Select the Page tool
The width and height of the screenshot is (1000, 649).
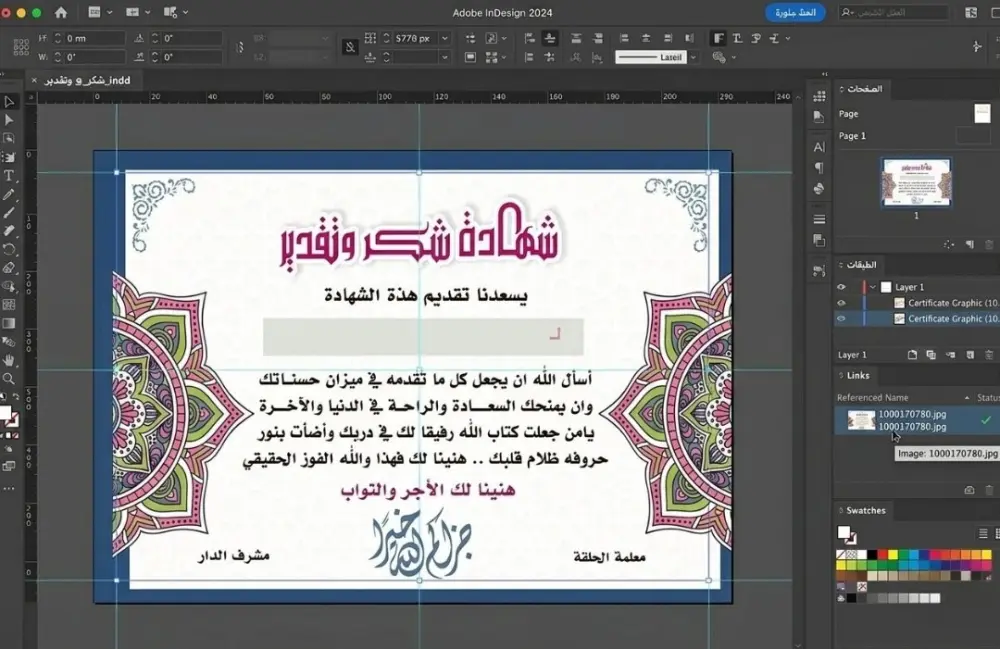click(9, 138)
